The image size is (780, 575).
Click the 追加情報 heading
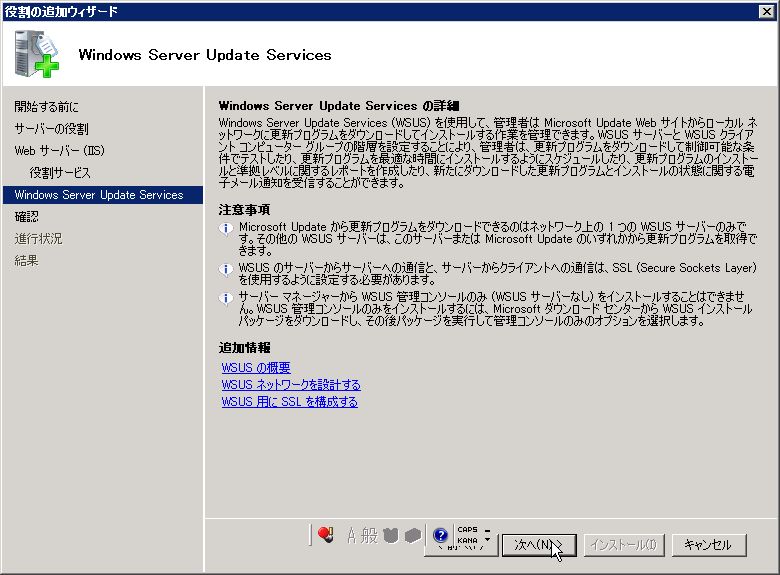244,348
